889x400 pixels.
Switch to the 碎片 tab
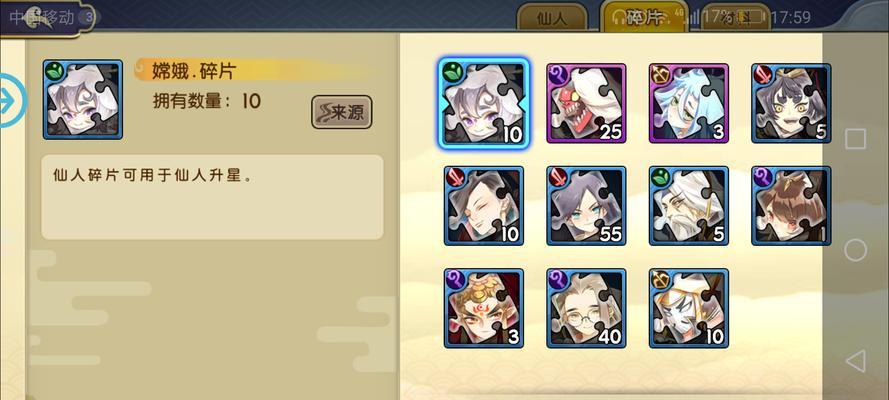[645, 17]
